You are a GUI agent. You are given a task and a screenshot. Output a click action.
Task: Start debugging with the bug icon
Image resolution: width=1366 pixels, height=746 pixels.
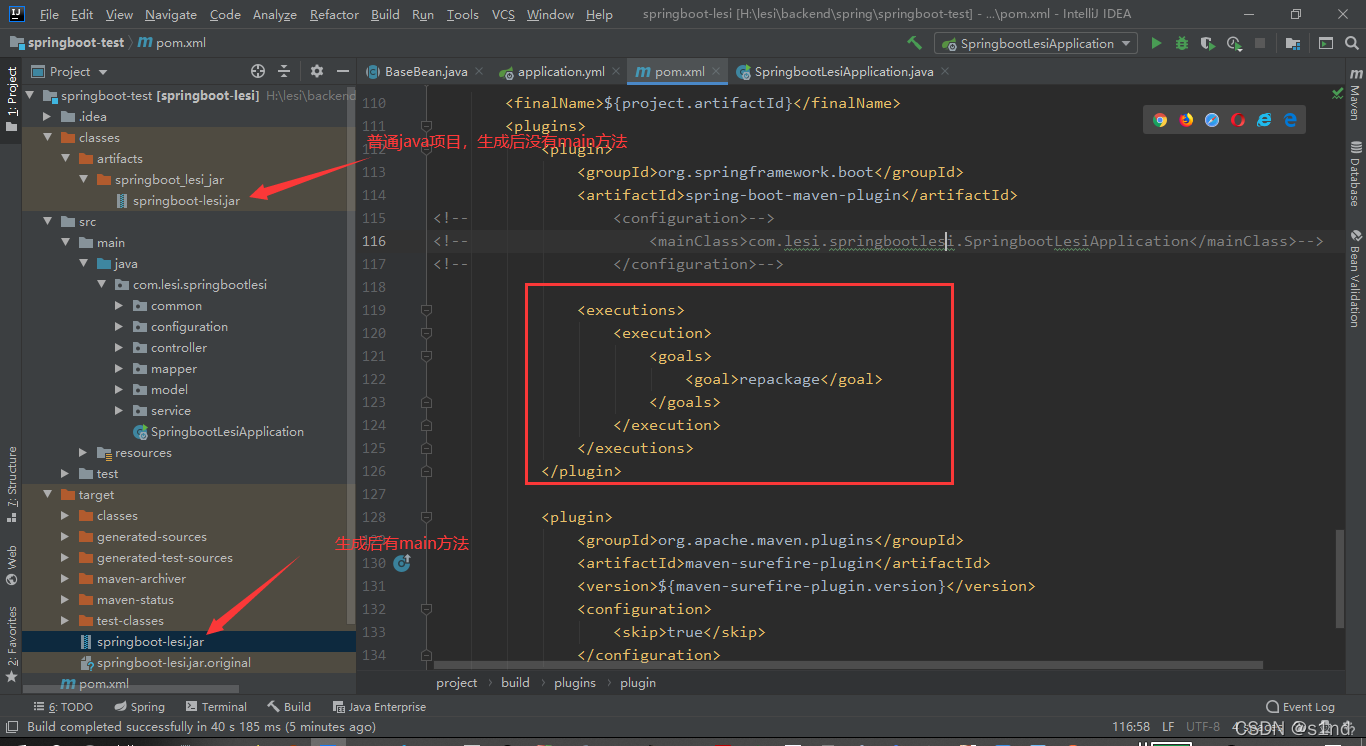point(1181,43)
